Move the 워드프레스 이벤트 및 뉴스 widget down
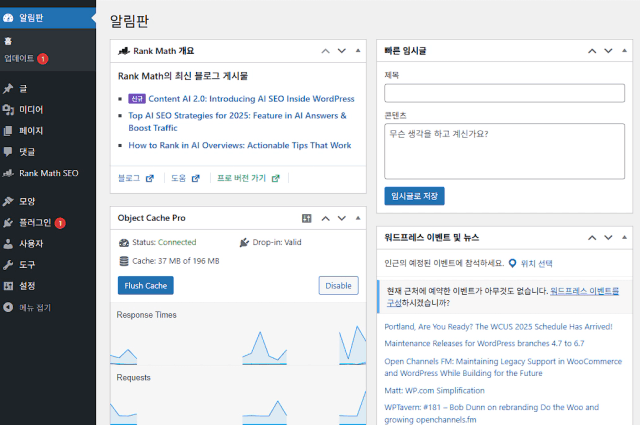640x425 pixels. coord(608,238)
